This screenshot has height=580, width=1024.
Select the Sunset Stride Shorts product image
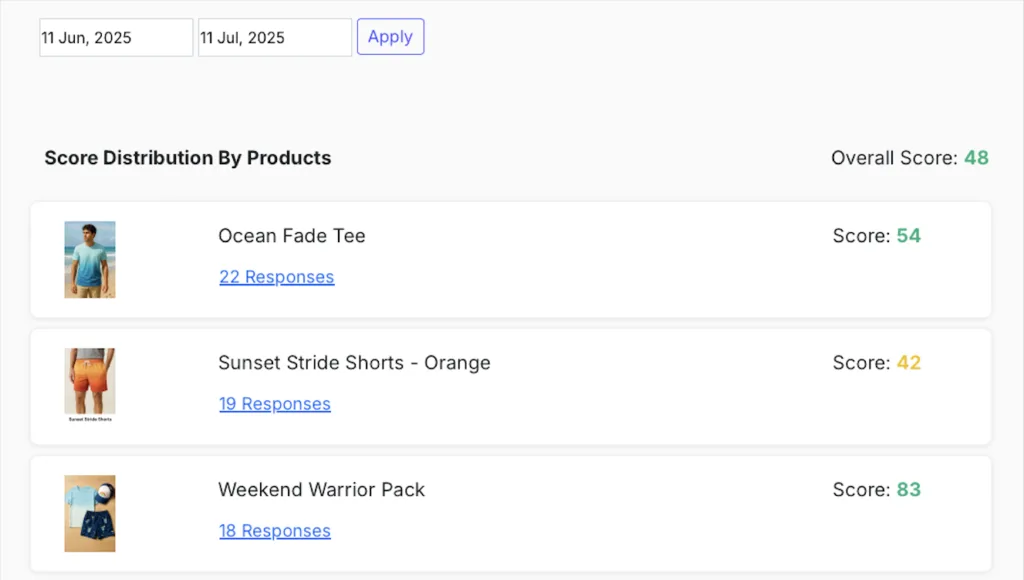point(90,384)
